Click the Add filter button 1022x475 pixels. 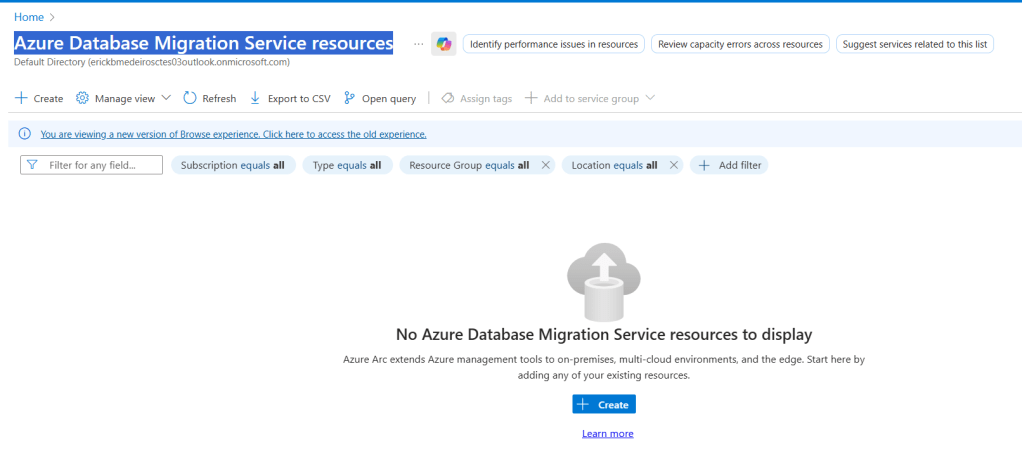tap(730, 165)
